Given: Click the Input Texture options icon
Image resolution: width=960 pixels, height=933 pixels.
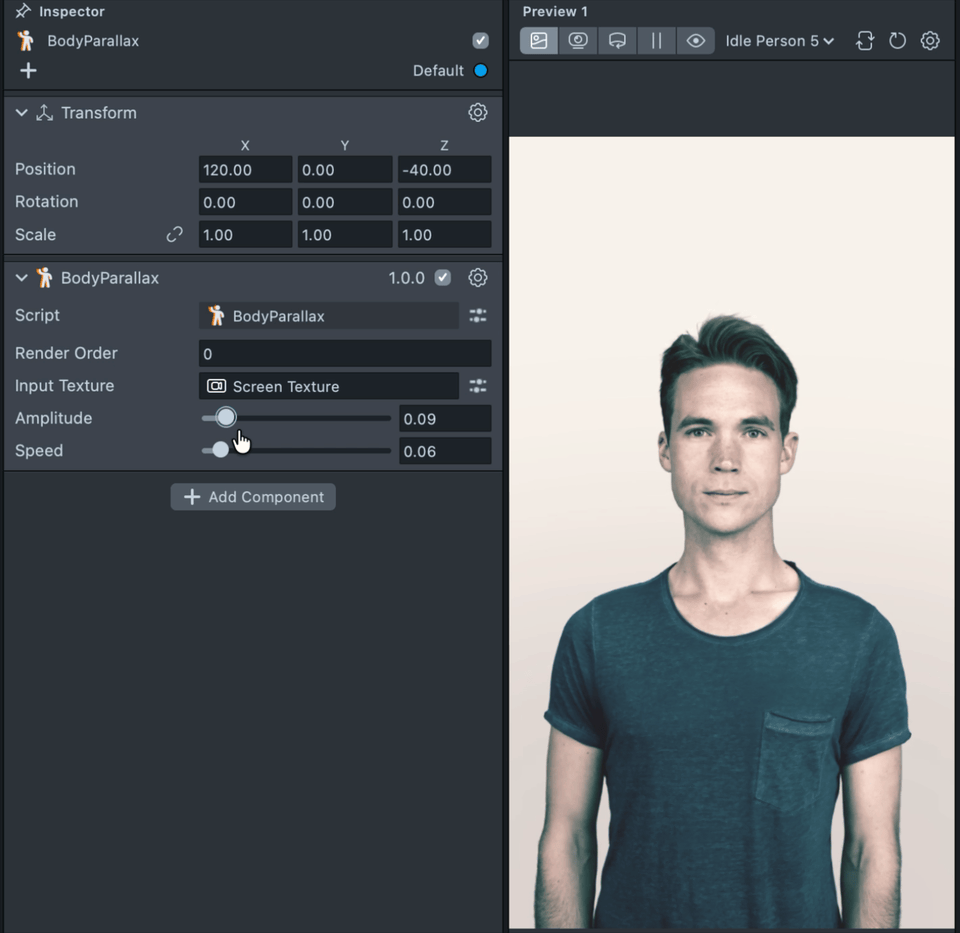Looking at the screenshot, I should [x=478, y=386].
